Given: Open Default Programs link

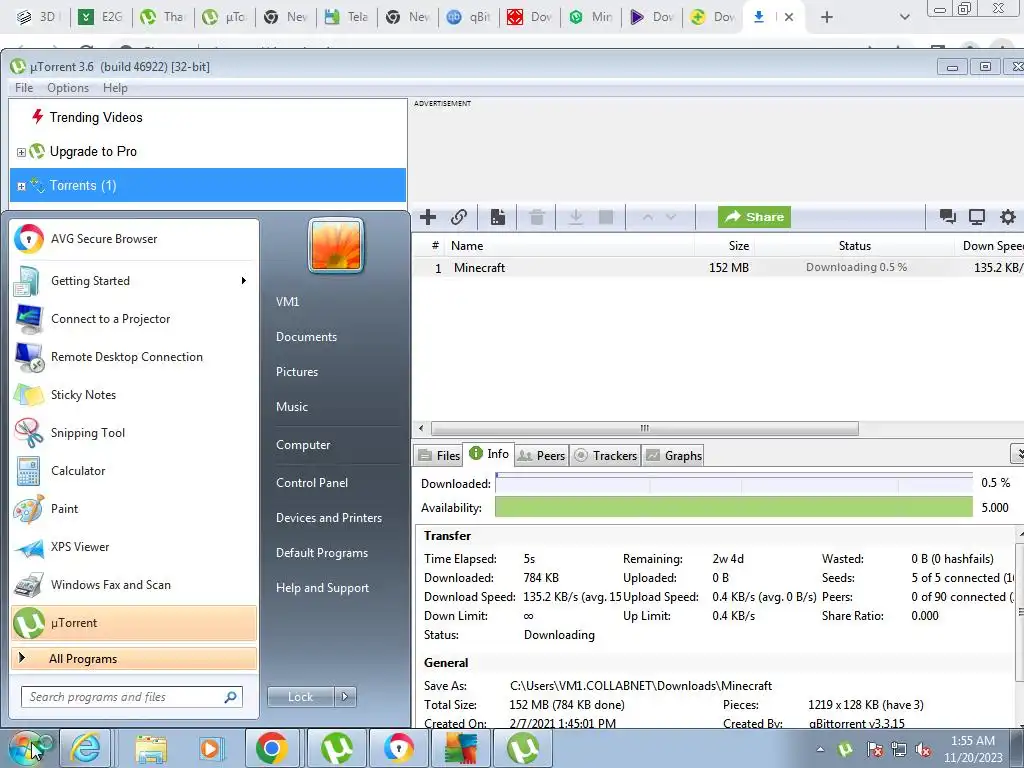Looking at the screenshot, I should point(321,553).
